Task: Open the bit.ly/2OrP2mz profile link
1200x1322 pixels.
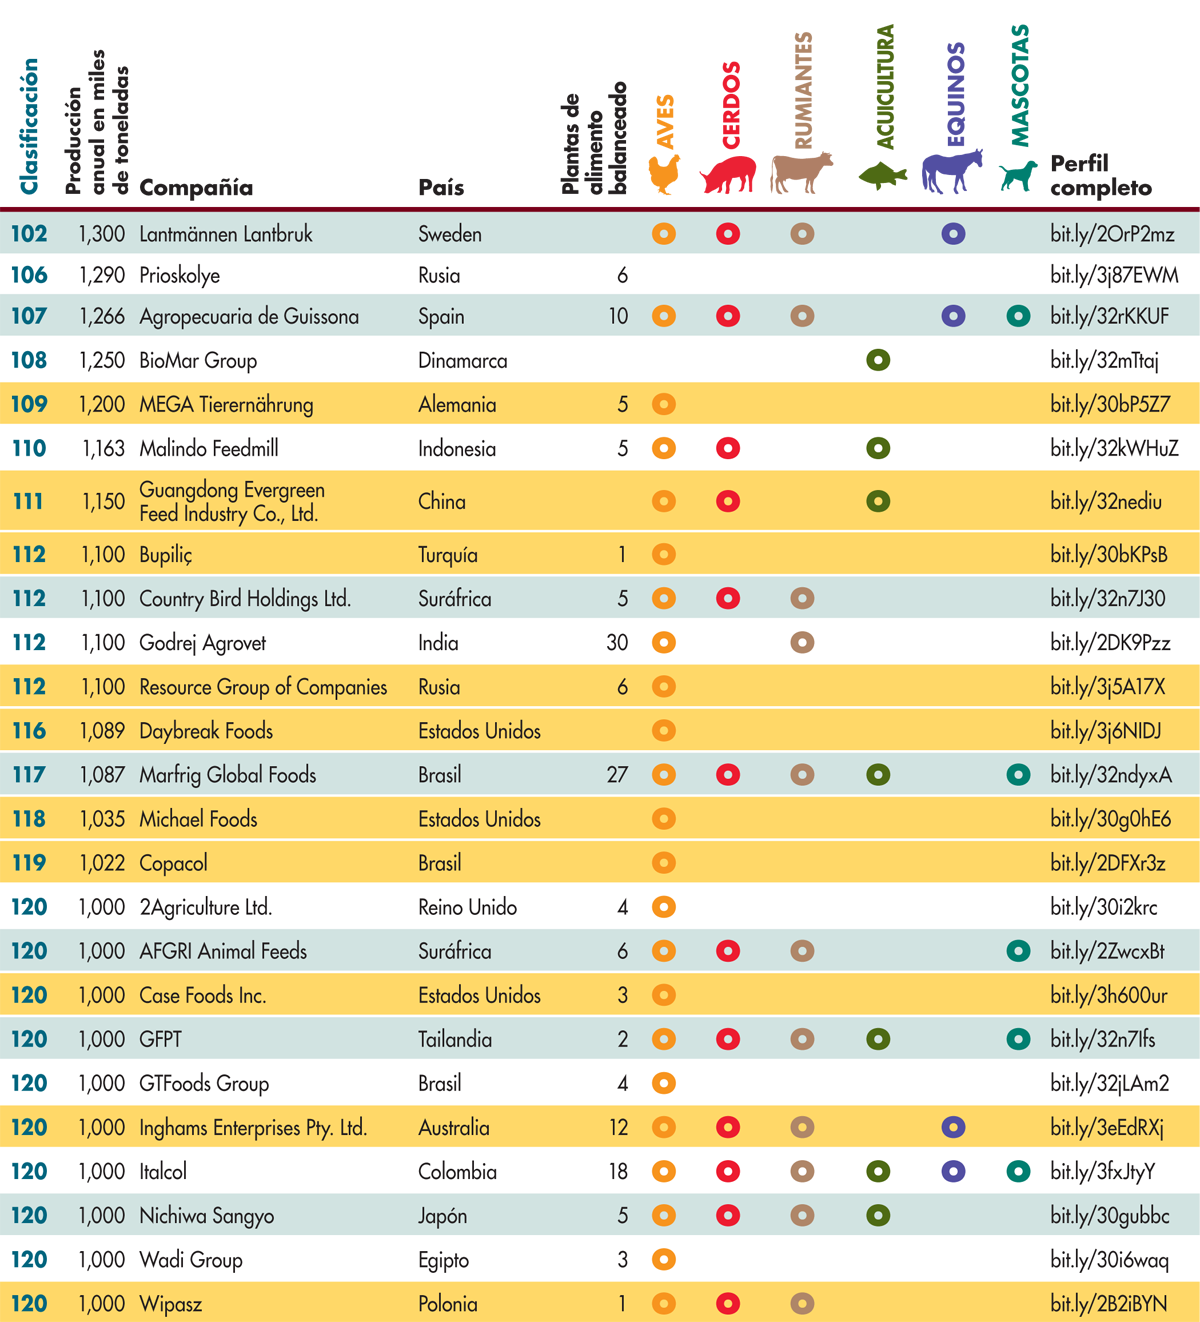Action: 1112,235
